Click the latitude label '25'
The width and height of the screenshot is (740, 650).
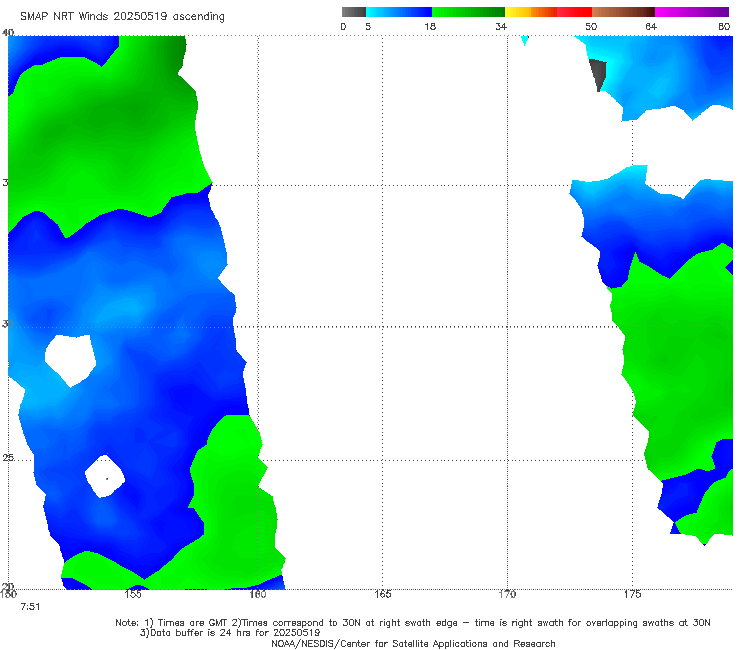click(7, 458)
